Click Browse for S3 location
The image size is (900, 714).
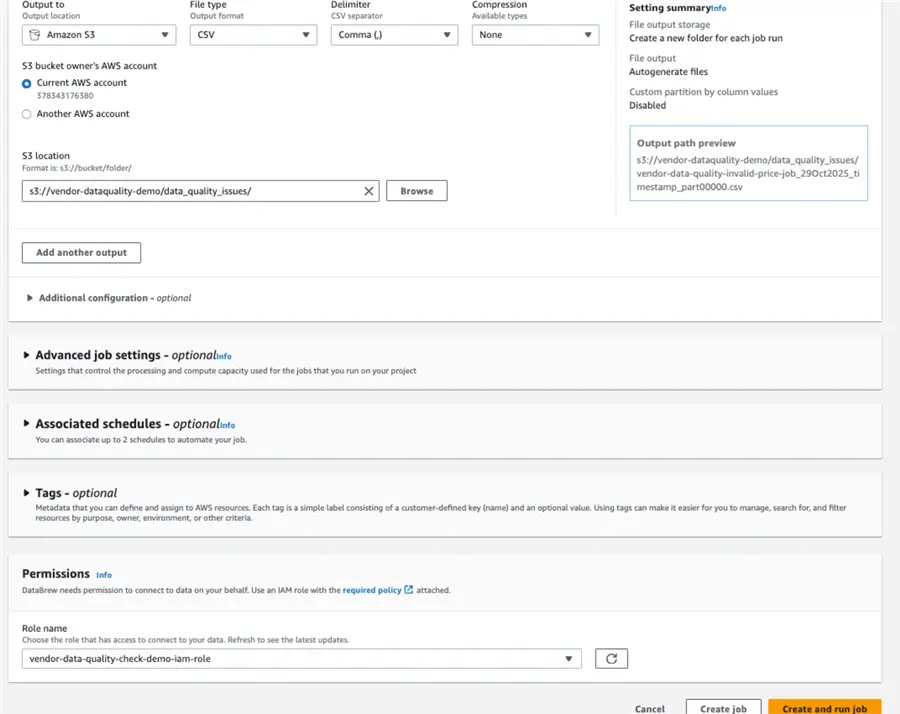(x=417, y=191)
